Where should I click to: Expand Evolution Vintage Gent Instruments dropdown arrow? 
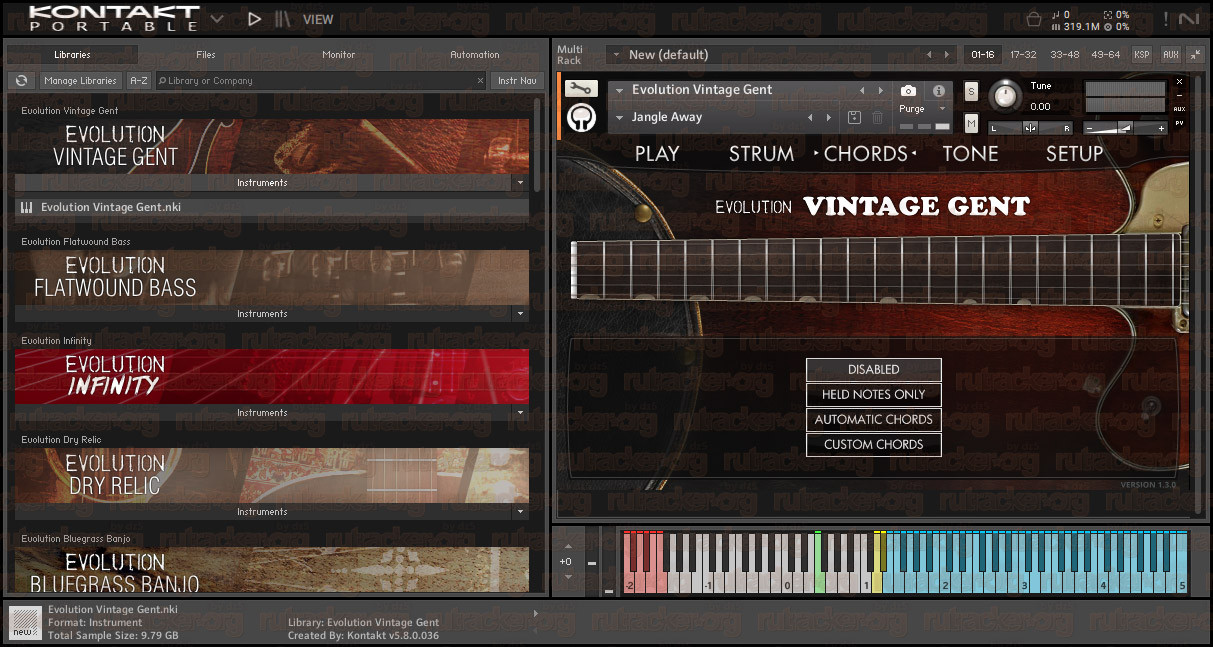(519, 183)
